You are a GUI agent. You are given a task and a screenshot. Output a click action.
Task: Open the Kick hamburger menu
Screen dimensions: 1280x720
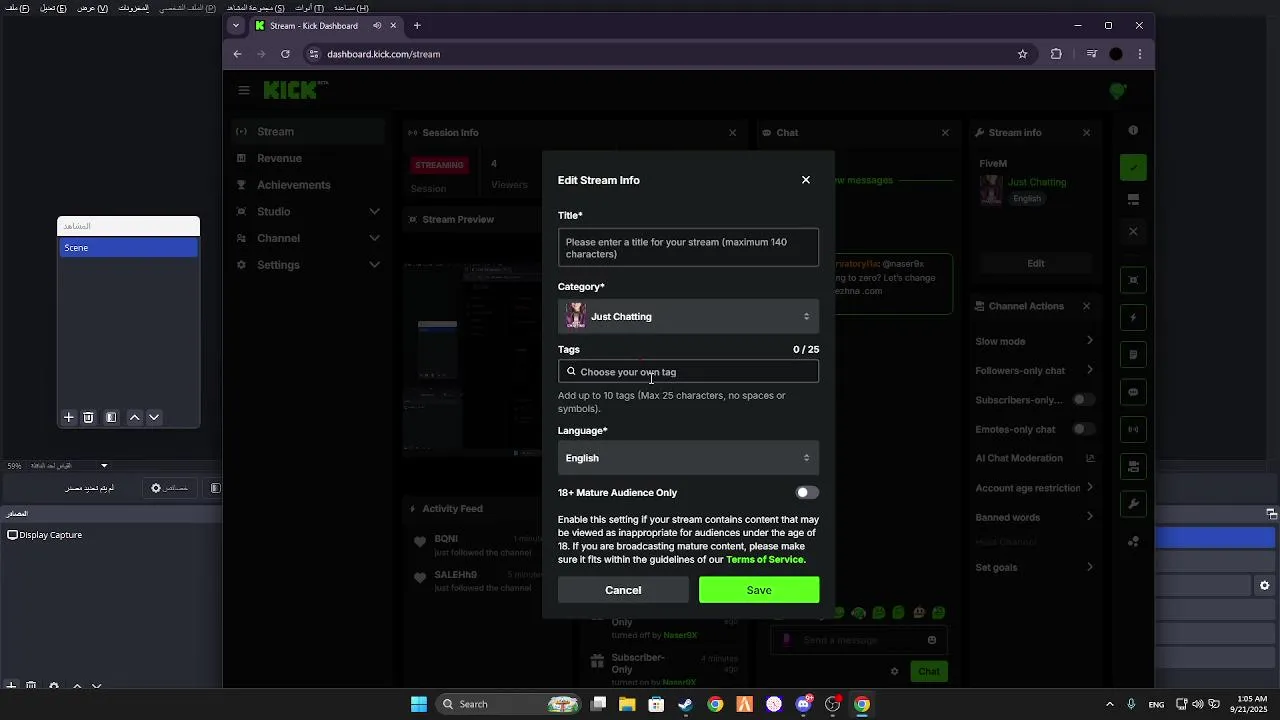(x=244, y=90)
